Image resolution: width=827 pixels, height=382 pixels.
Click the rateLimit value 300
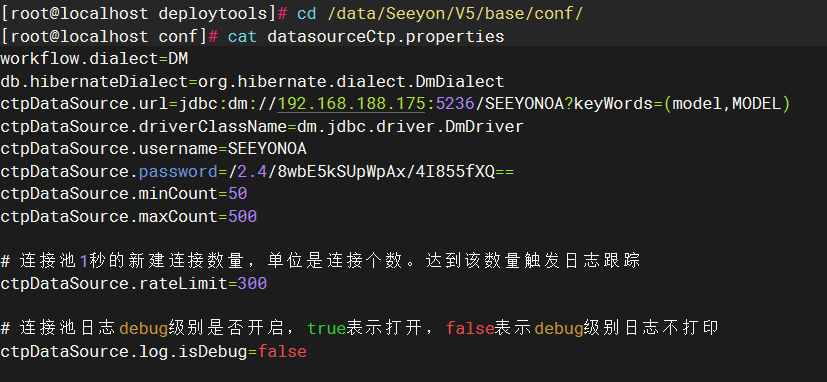point(253,284)
